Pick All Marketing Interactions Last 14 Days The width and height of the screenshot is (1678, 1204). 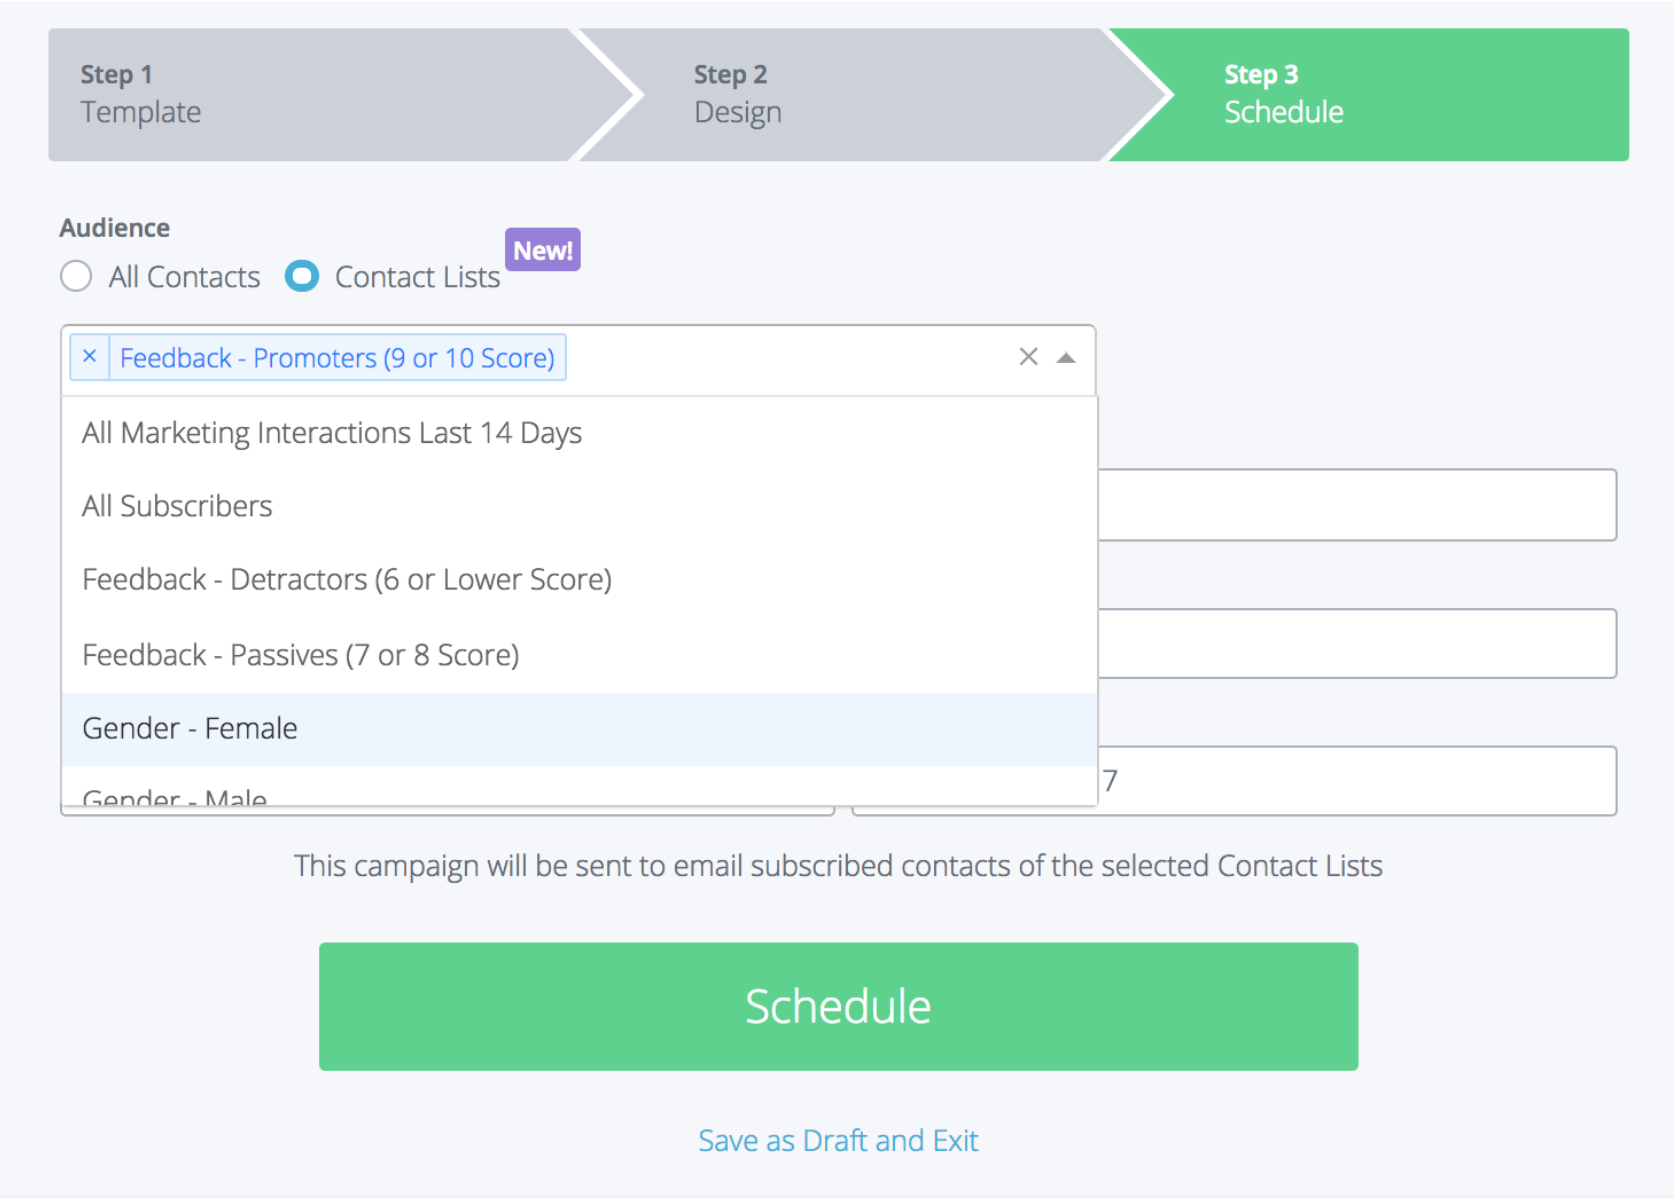pyautogui.click(x=332, y=433)
